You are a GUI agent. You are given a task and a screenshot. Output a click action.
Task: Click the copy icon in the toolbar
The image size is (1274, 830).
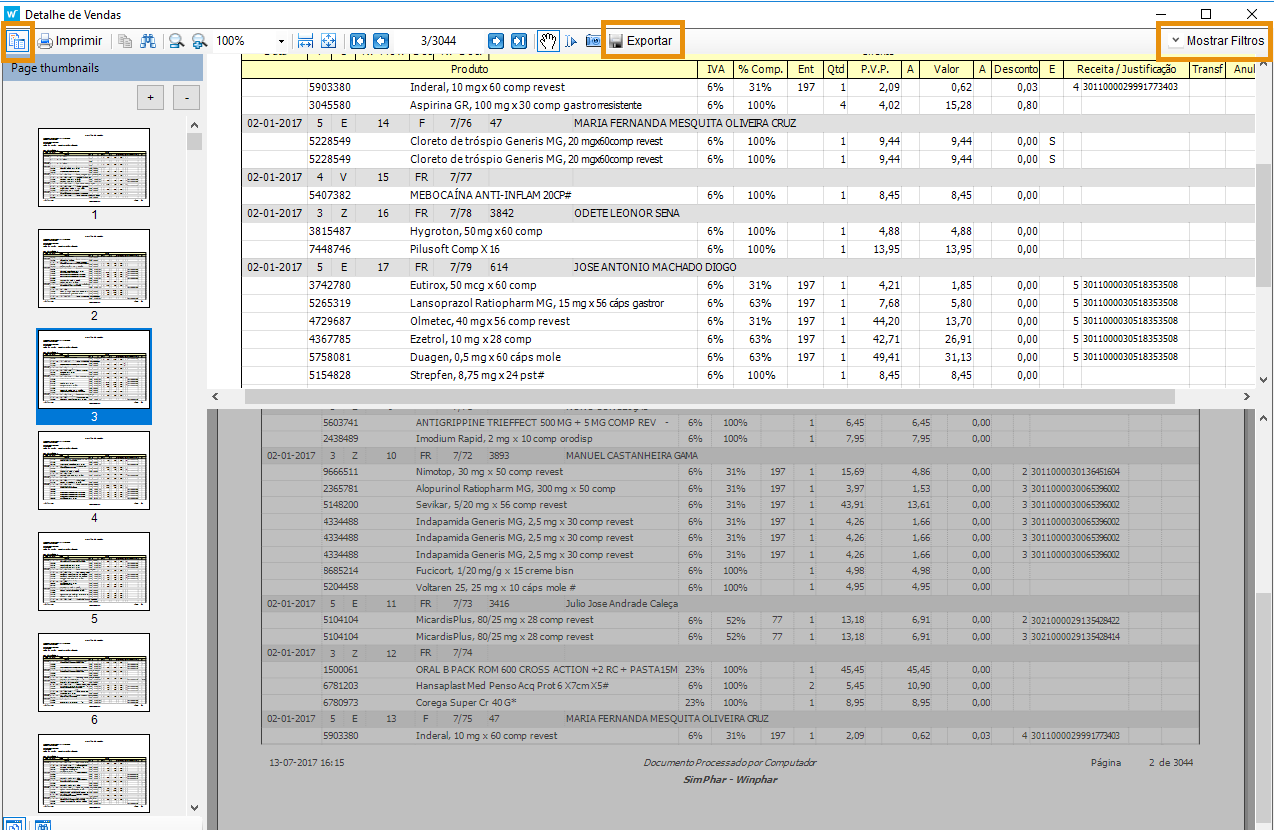pos(125,41)
